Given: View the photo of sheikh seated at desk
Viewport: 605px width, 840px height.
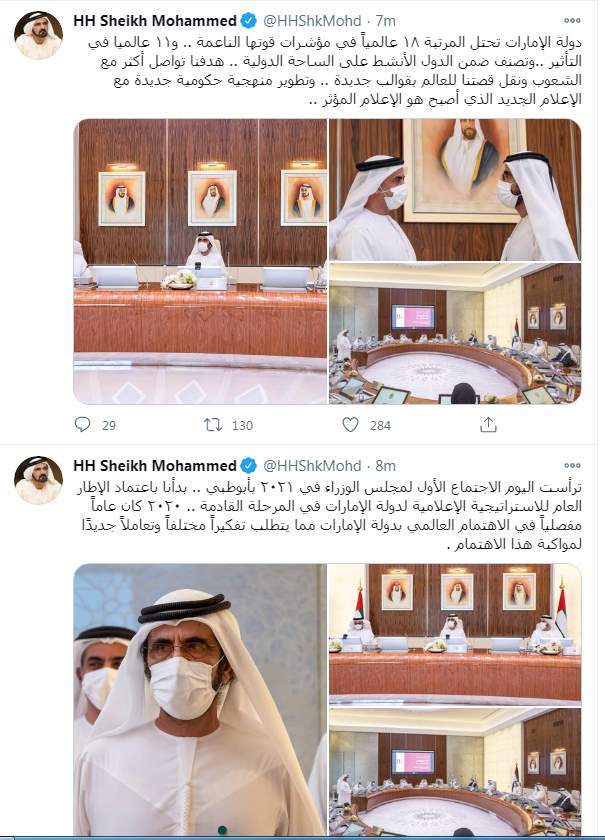Looking at the screenshot, I should tap(200, 261).
